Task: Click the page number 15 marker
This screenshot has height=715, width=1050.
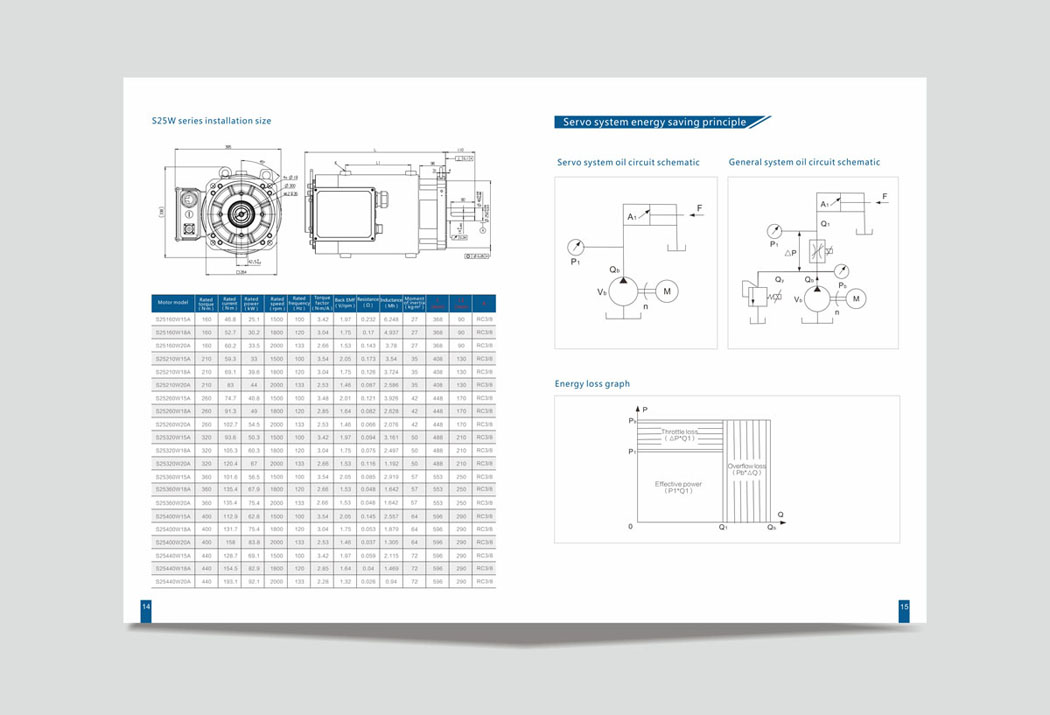Action: [x=903, y=607]
